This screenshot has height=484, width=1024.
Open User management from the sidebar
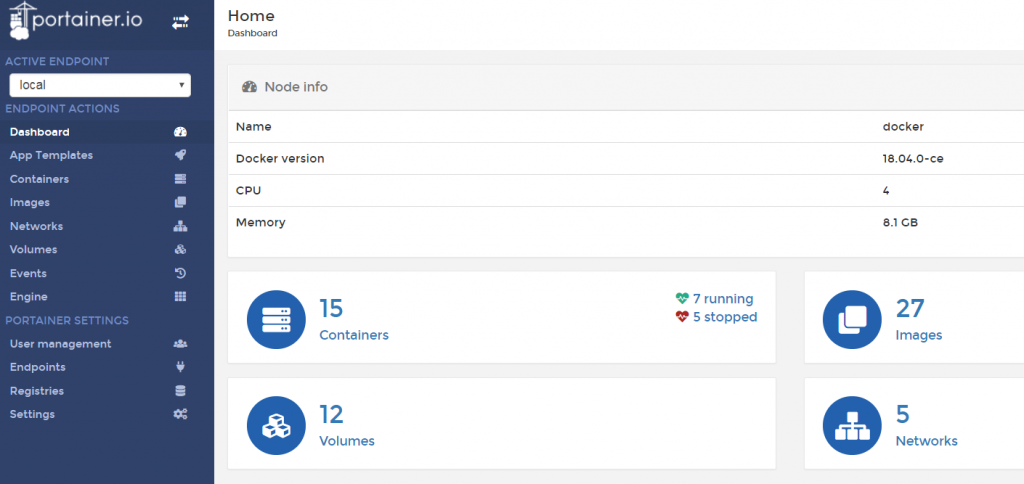pos(99,344)
